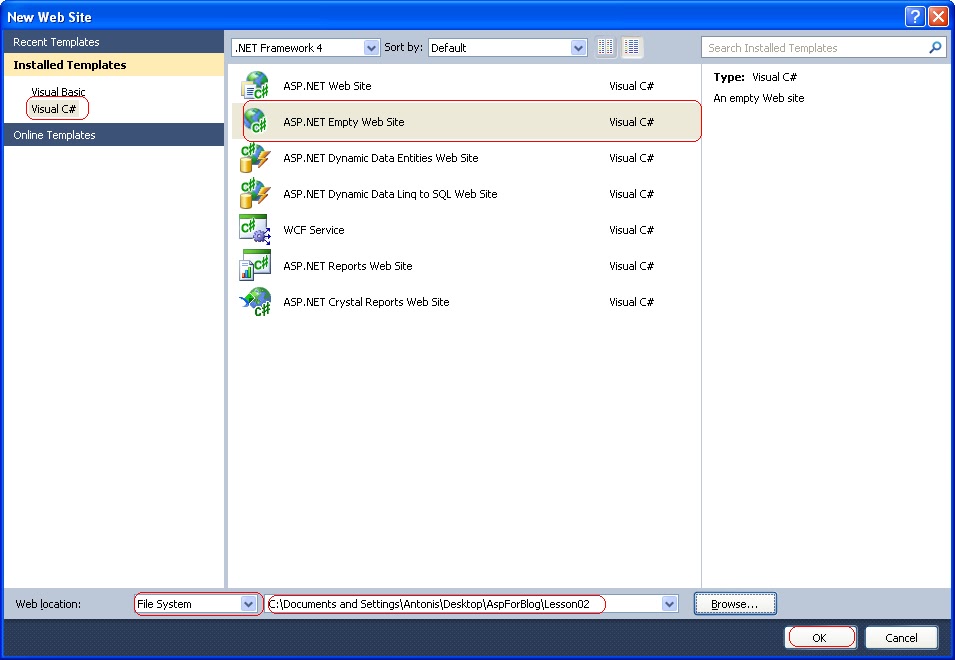
Task: Click the Dynamic Data Linq to SQL icon
Action: click(255, 194)
